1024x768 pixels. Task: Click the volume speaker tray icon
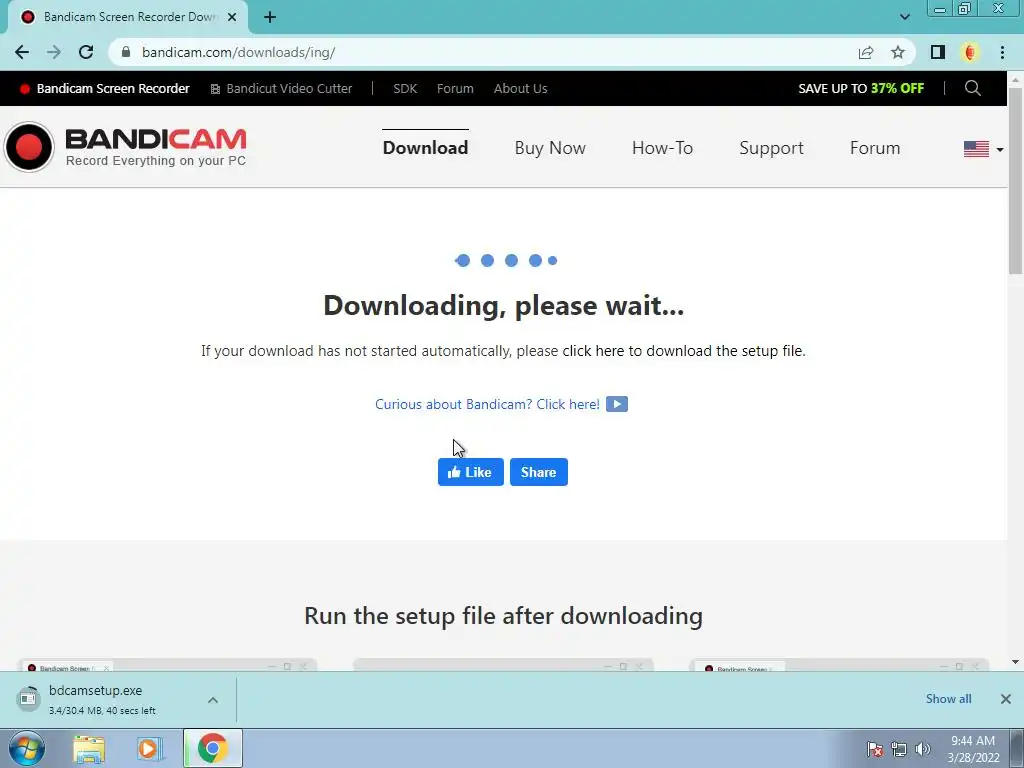[x=923, y=749]
